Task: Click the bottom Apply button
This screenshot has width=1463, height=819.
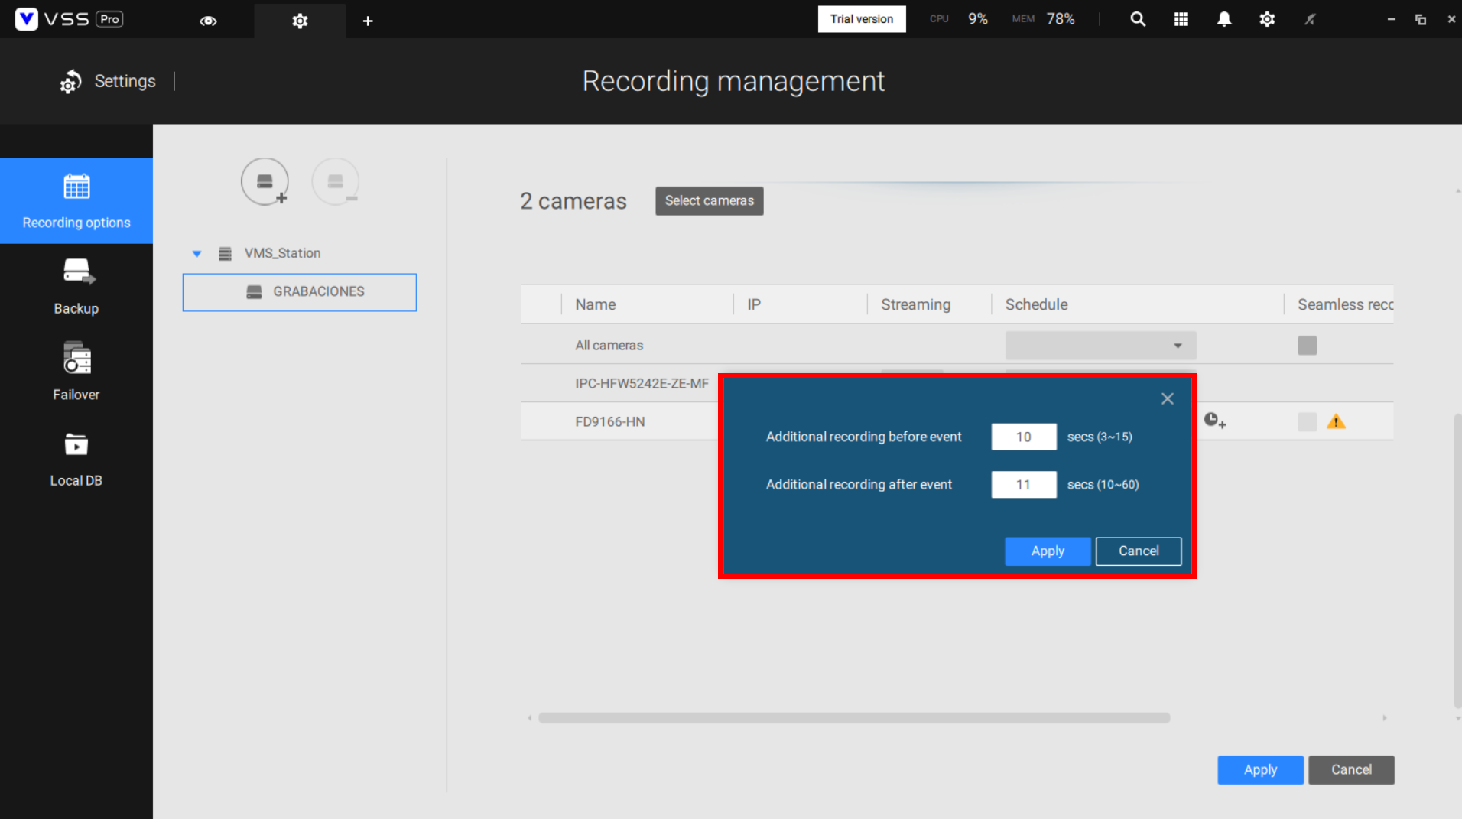Action: tap(1260, 770)
